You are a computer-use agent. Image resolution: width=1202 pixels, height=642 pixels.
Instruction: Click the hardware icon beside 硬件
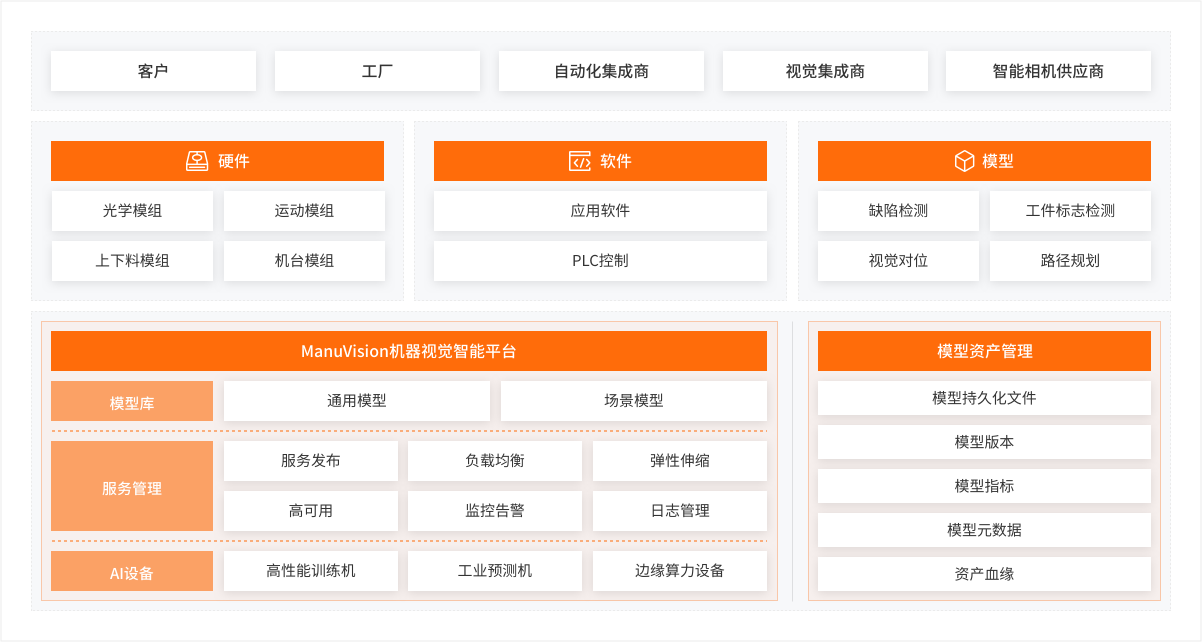pyautogui.click(x=197, y=161)
